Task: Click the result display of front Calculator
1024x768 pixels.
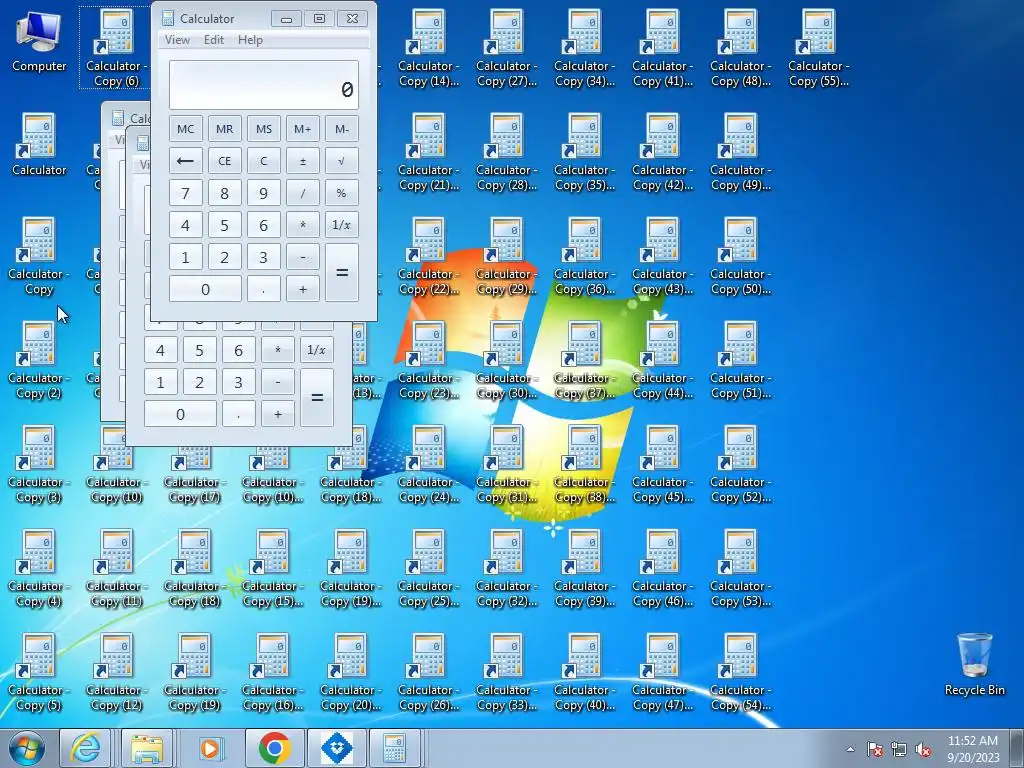Action: (x=264, y=85)
